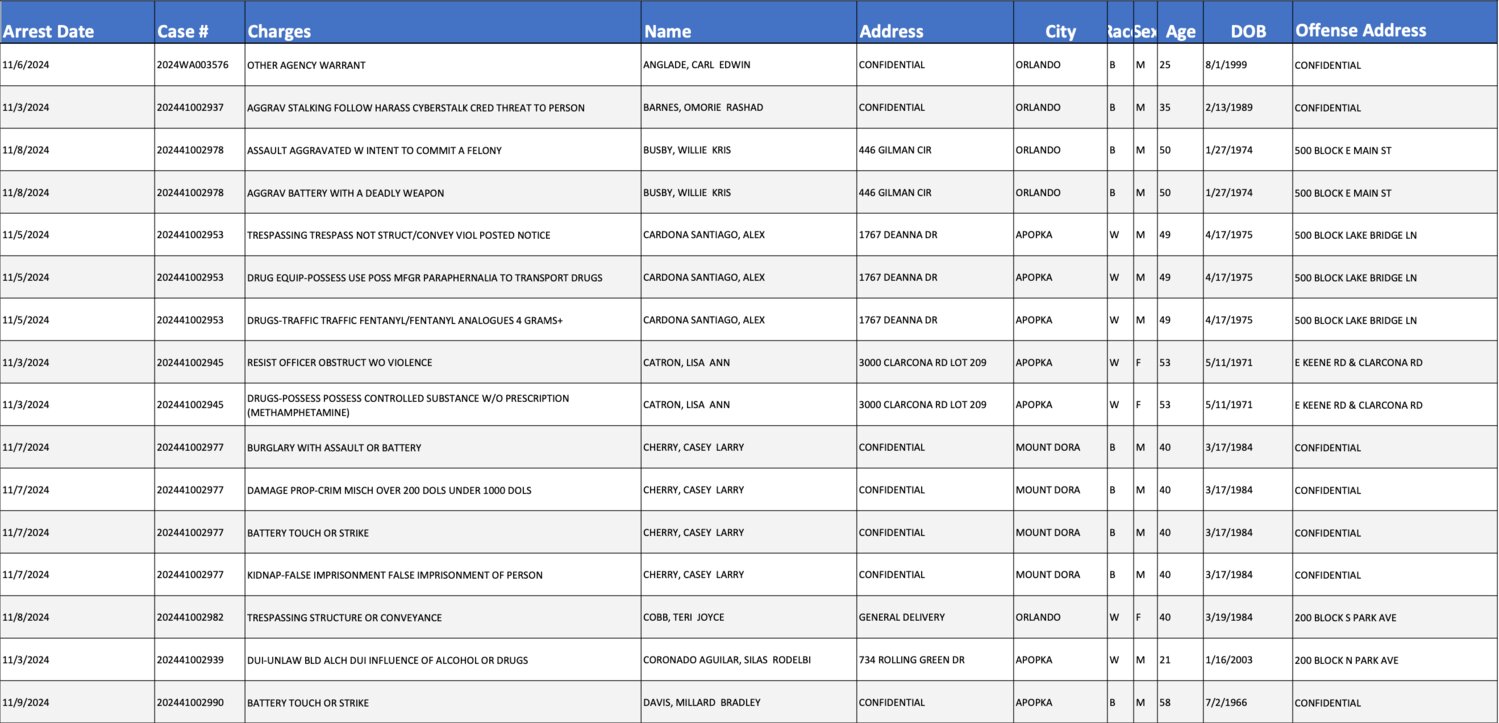The width and height of the screenshot is (1499, 723).
Task: Select offense address 200 BLOCK S PARK AVE
Action: pos(1395,617)
